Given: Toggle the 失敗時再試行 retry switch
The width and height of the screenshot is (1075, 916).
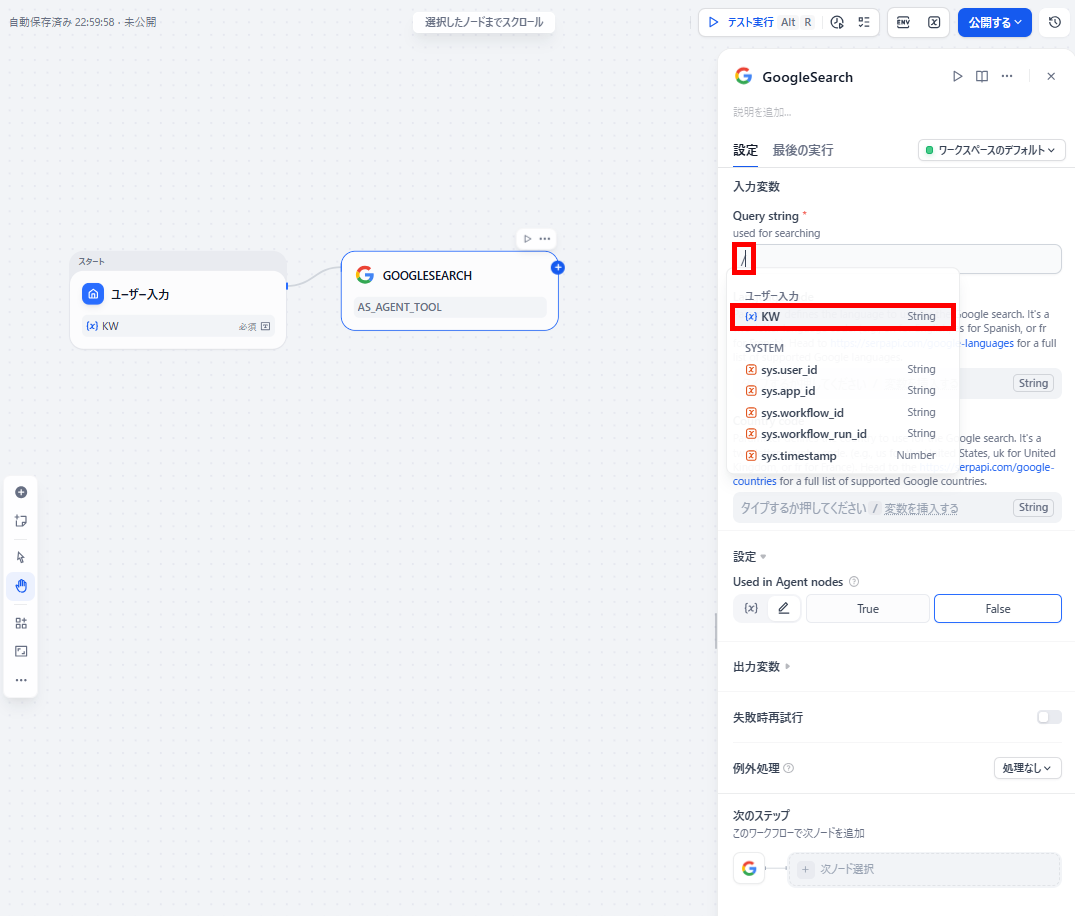Looking at the screenshot, I should pyautogui.click(x=1049, y=717).
